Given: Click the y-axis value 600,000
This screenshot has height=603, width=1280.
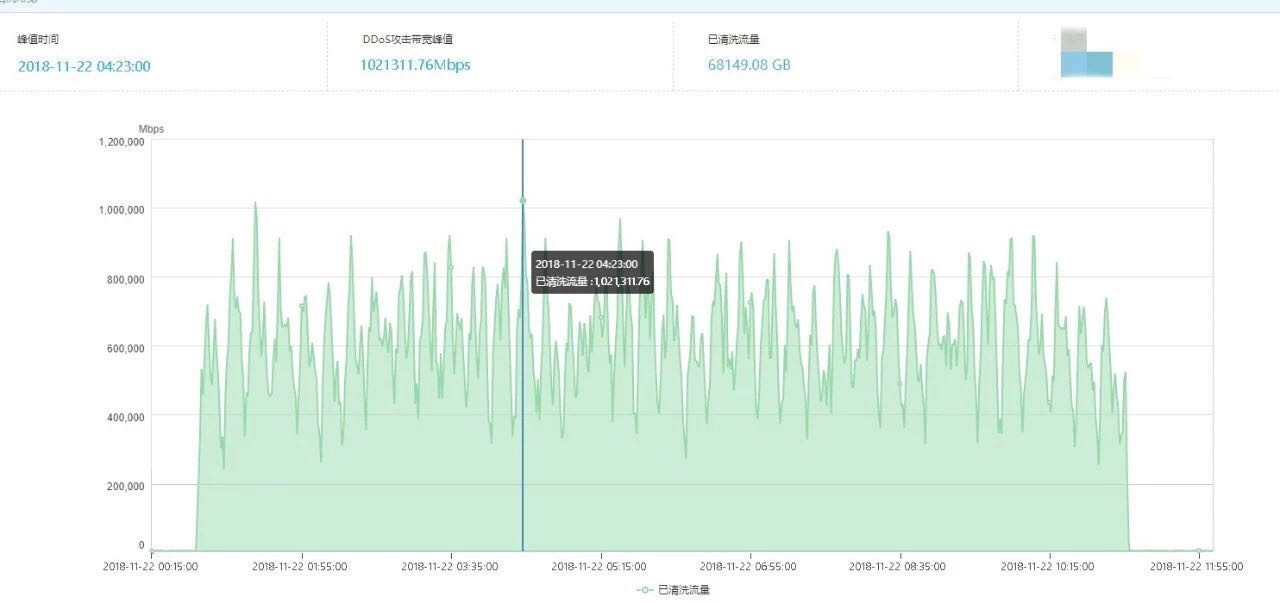Looking at the screenshot, I should 126,348.
